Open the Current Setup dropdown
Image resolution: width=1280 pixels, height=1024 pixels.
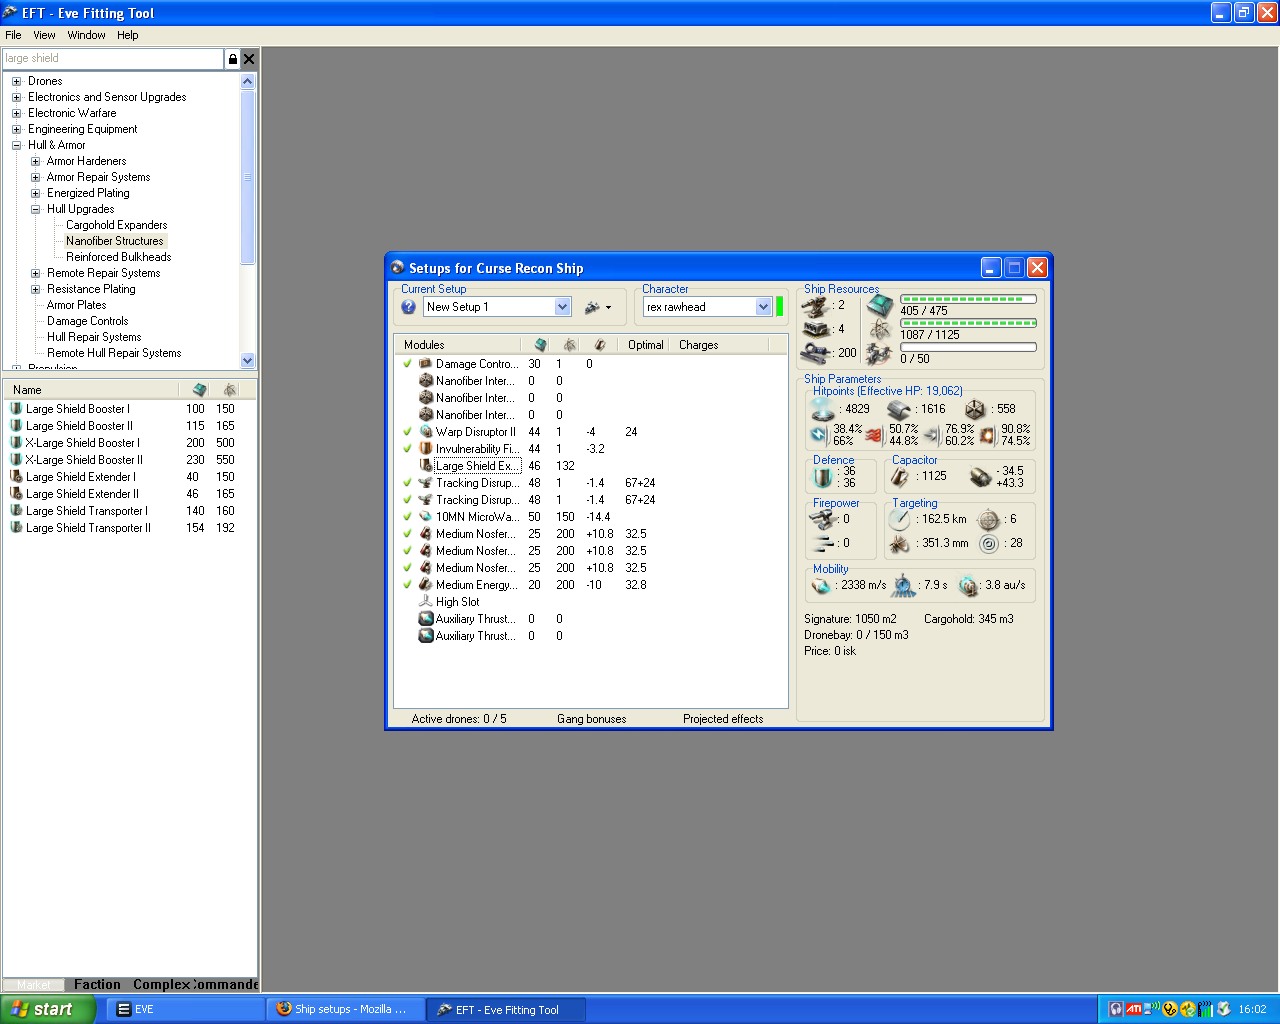point(562,307)
